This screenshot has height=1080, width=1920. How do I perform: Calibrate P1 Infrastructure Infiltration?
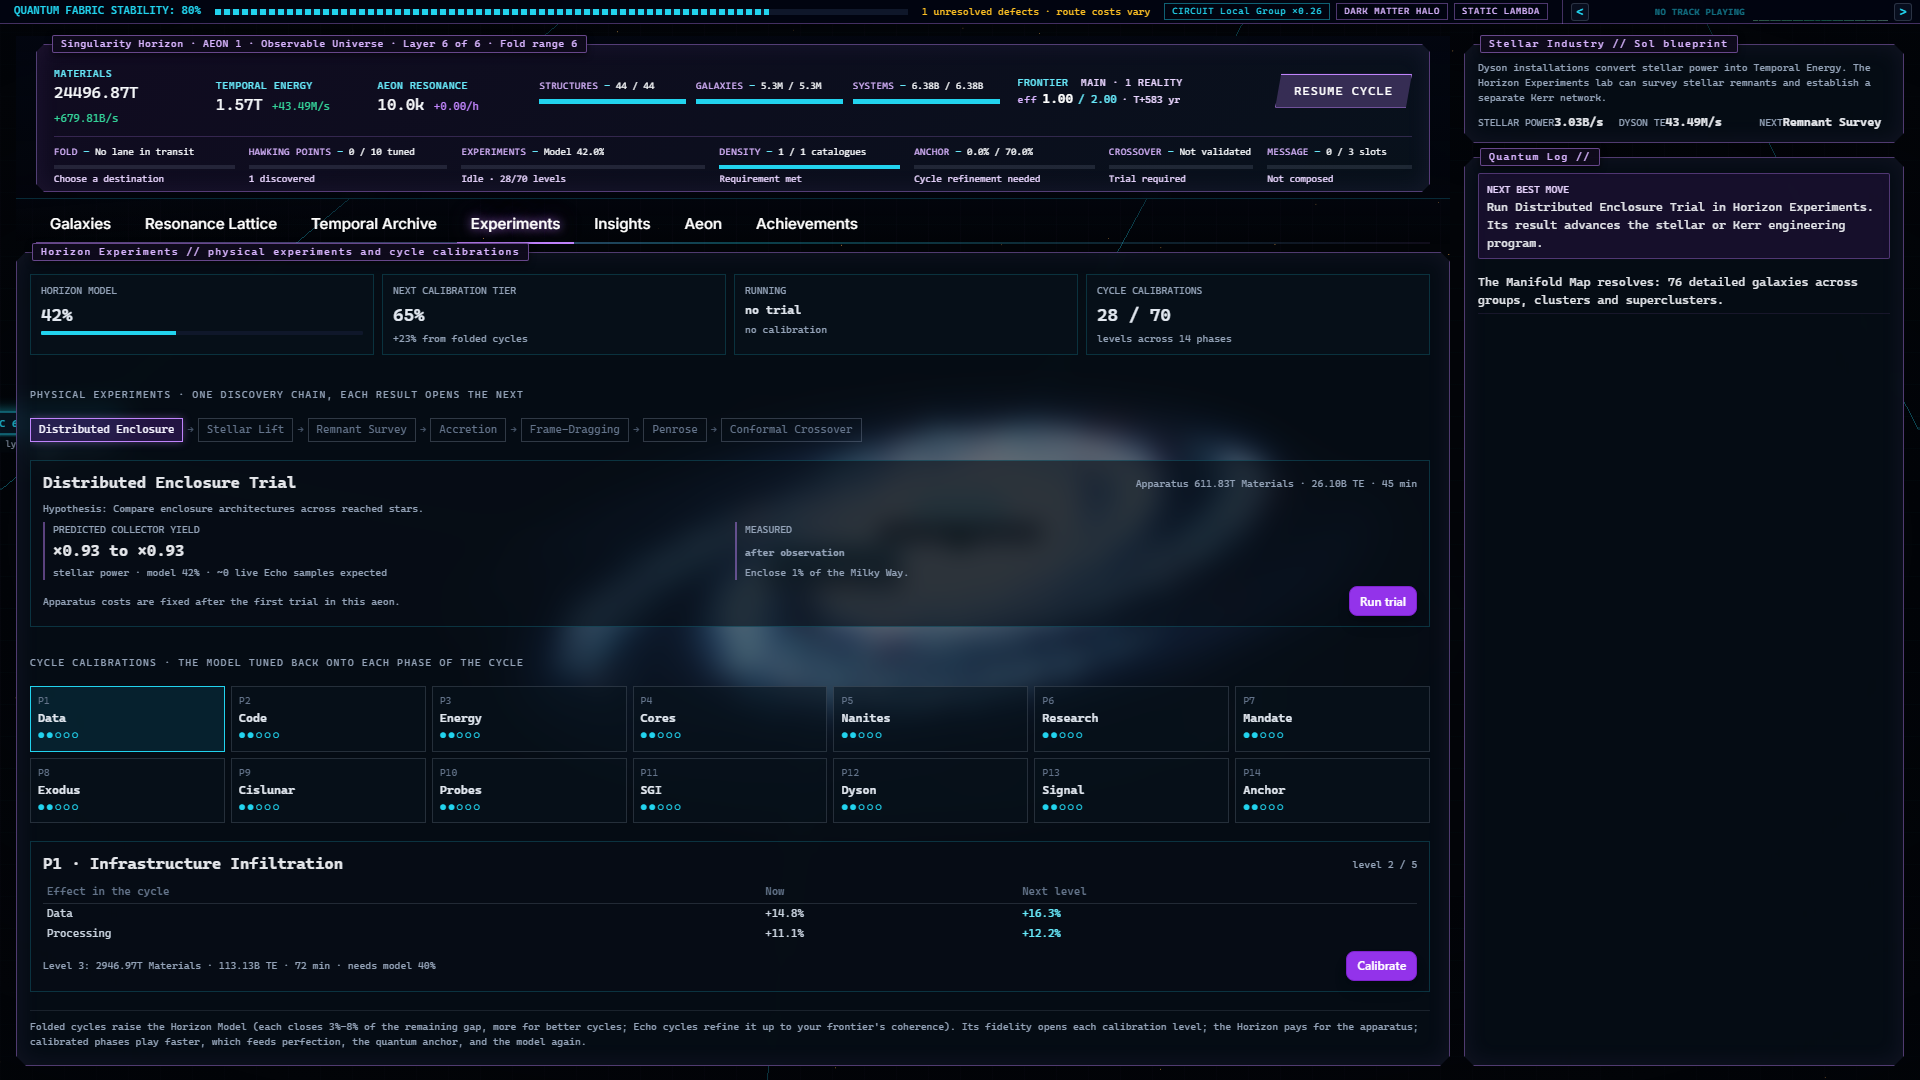[1381, 966]
